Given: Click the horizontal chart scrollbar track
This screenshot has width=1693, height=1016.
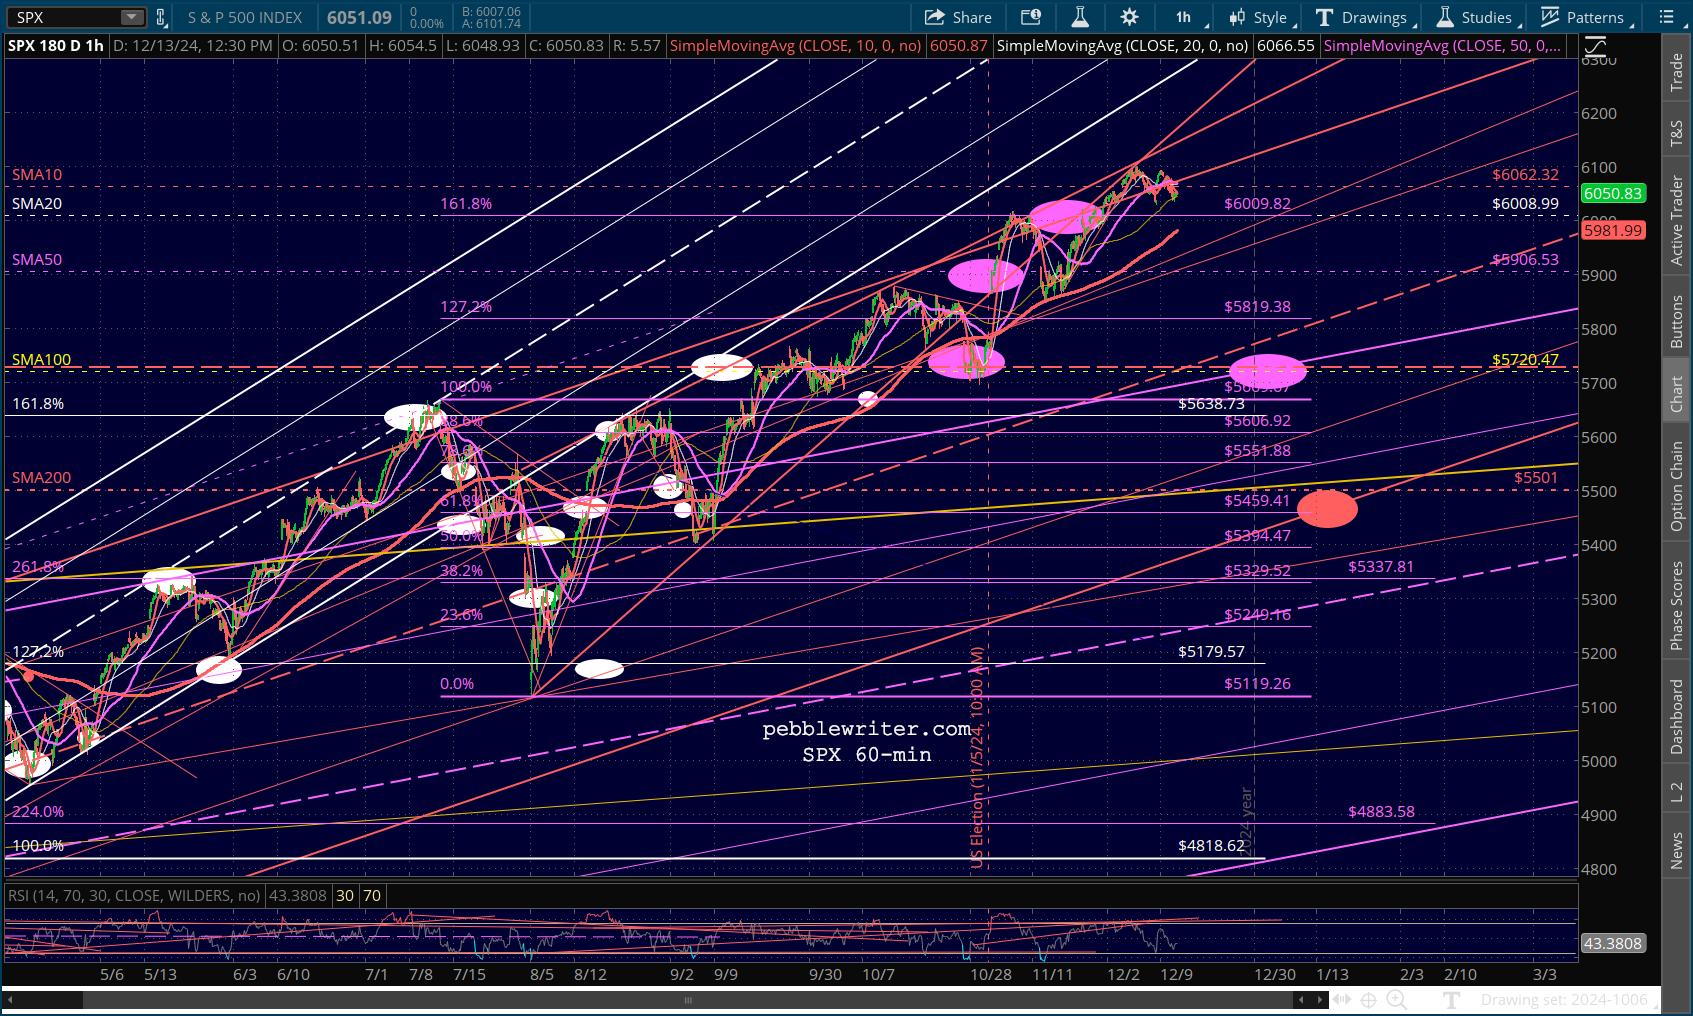Looking at the screenshot, I should [x=686, y=999].
